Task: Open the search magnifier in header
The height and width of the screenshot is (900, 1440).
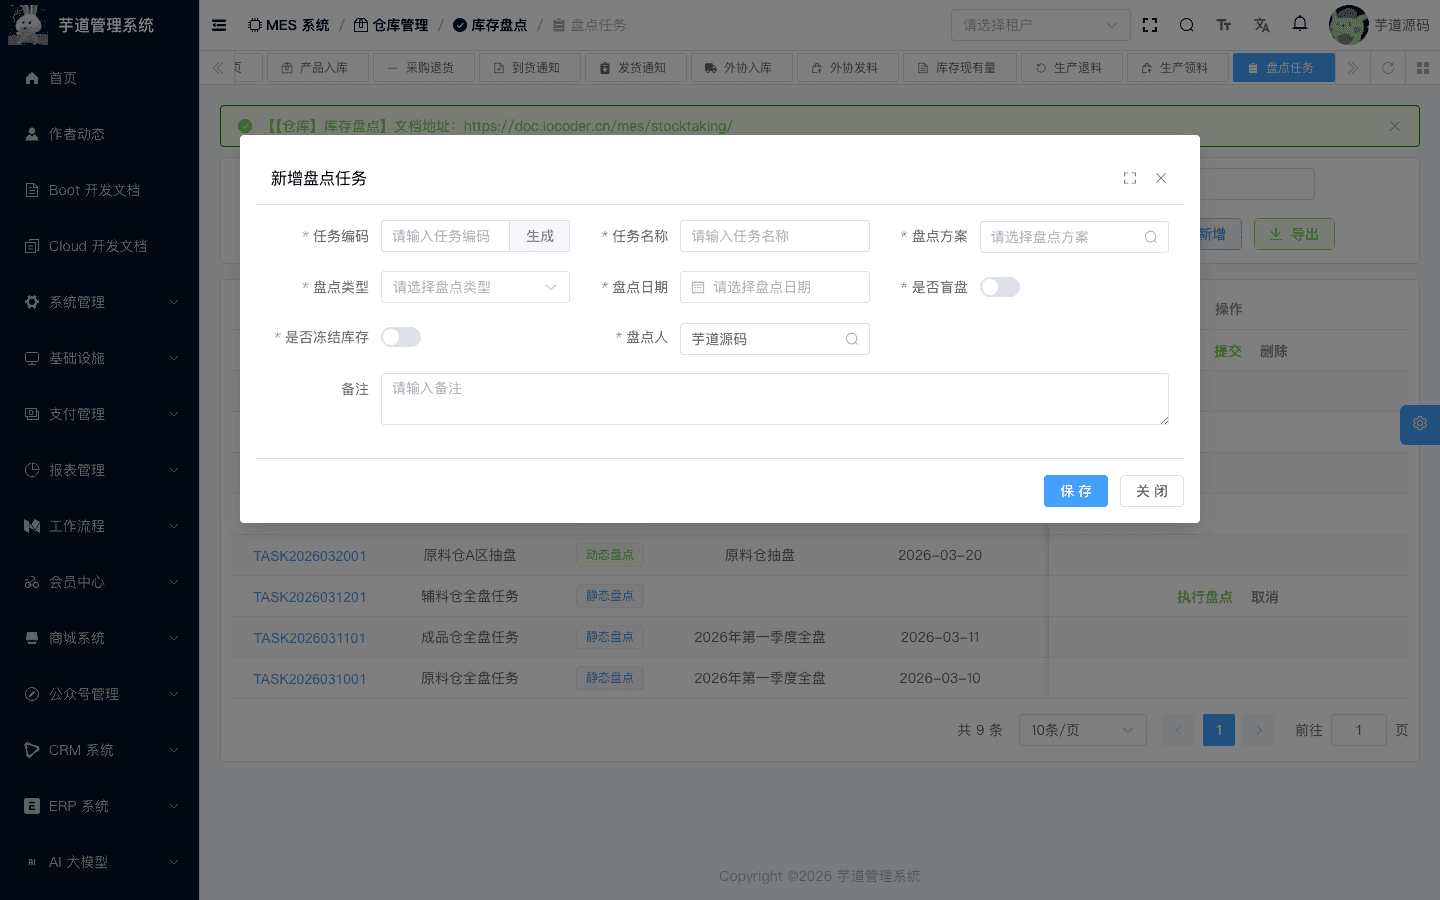Action: click(x=1187, y=24)
